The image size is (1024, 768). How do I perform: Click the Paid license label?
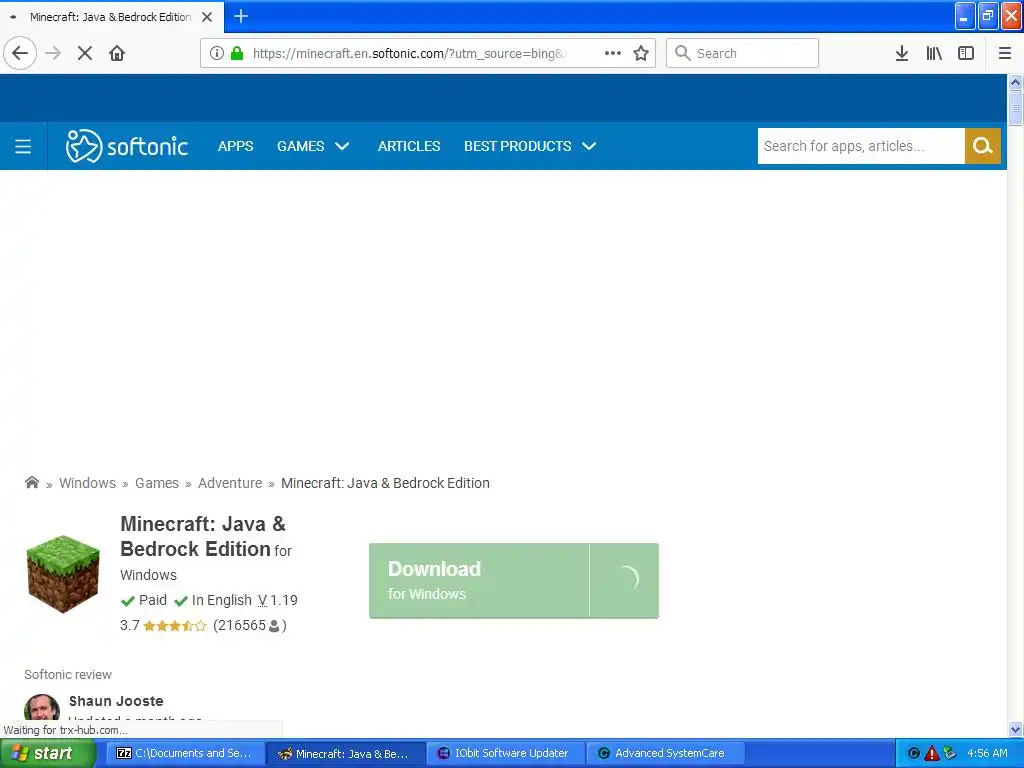[x=153, y=600]
